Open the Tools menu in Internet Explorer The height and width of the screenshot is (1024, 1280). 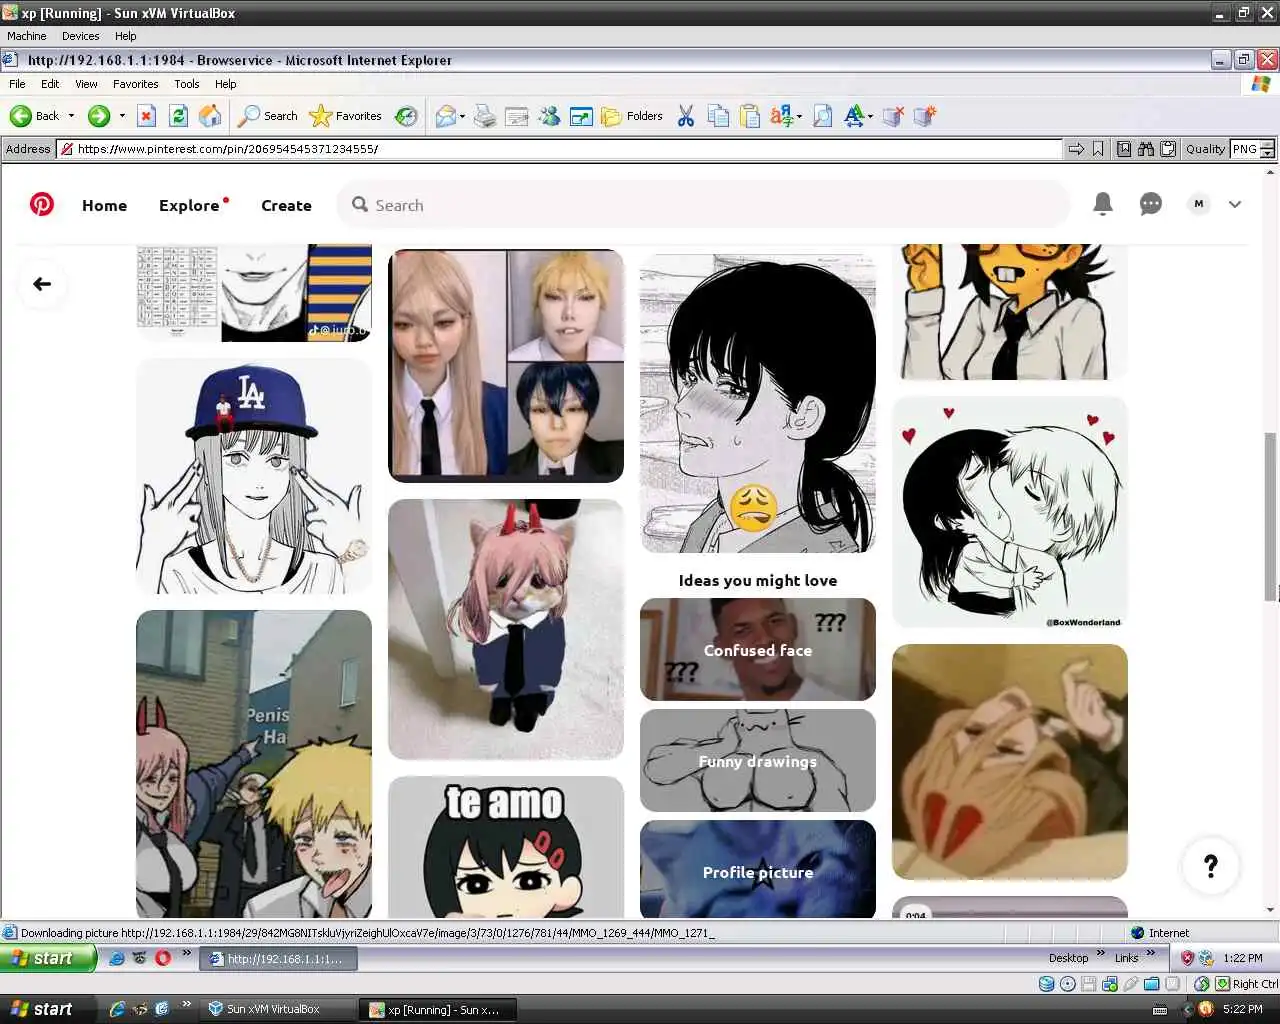click(187, 84)
